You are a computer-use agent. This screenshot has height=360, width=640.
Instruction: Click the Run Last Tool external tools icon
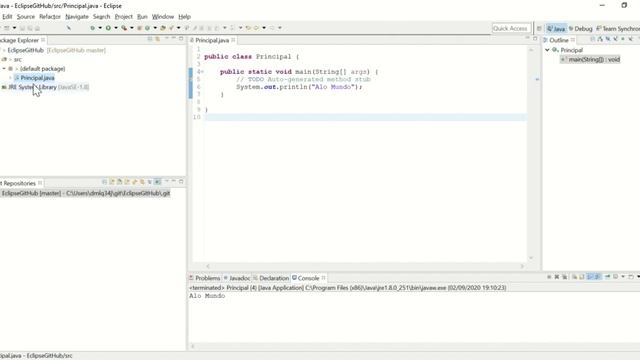(x=124, y=28)
